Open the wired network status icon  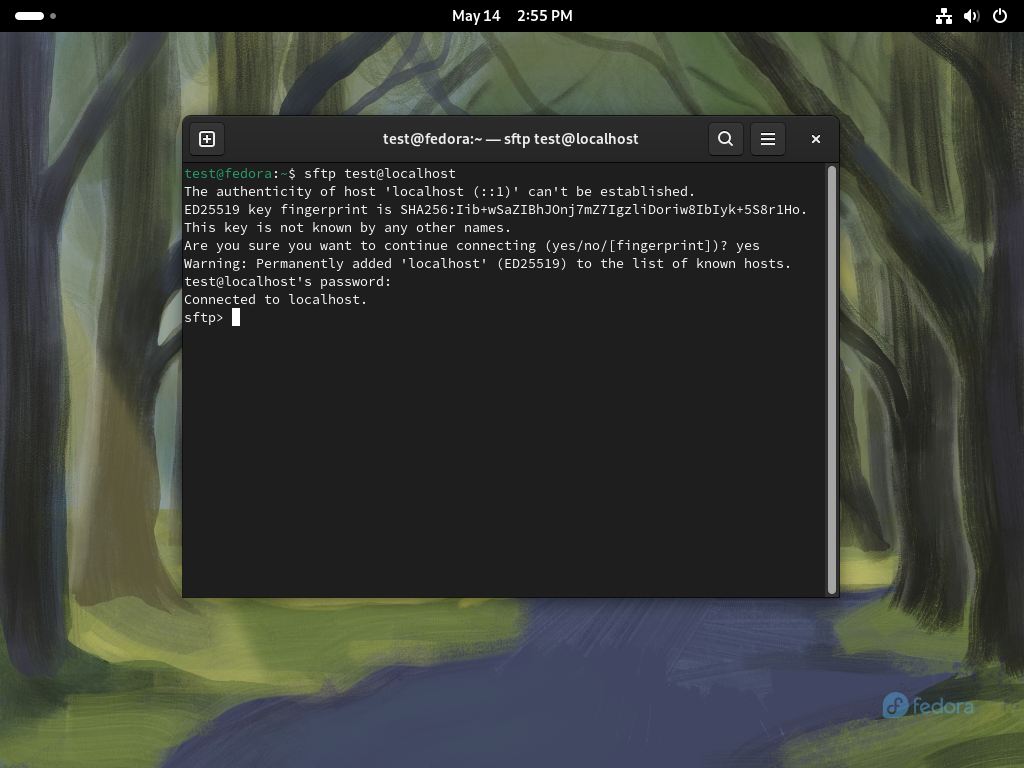pos(944,16)
